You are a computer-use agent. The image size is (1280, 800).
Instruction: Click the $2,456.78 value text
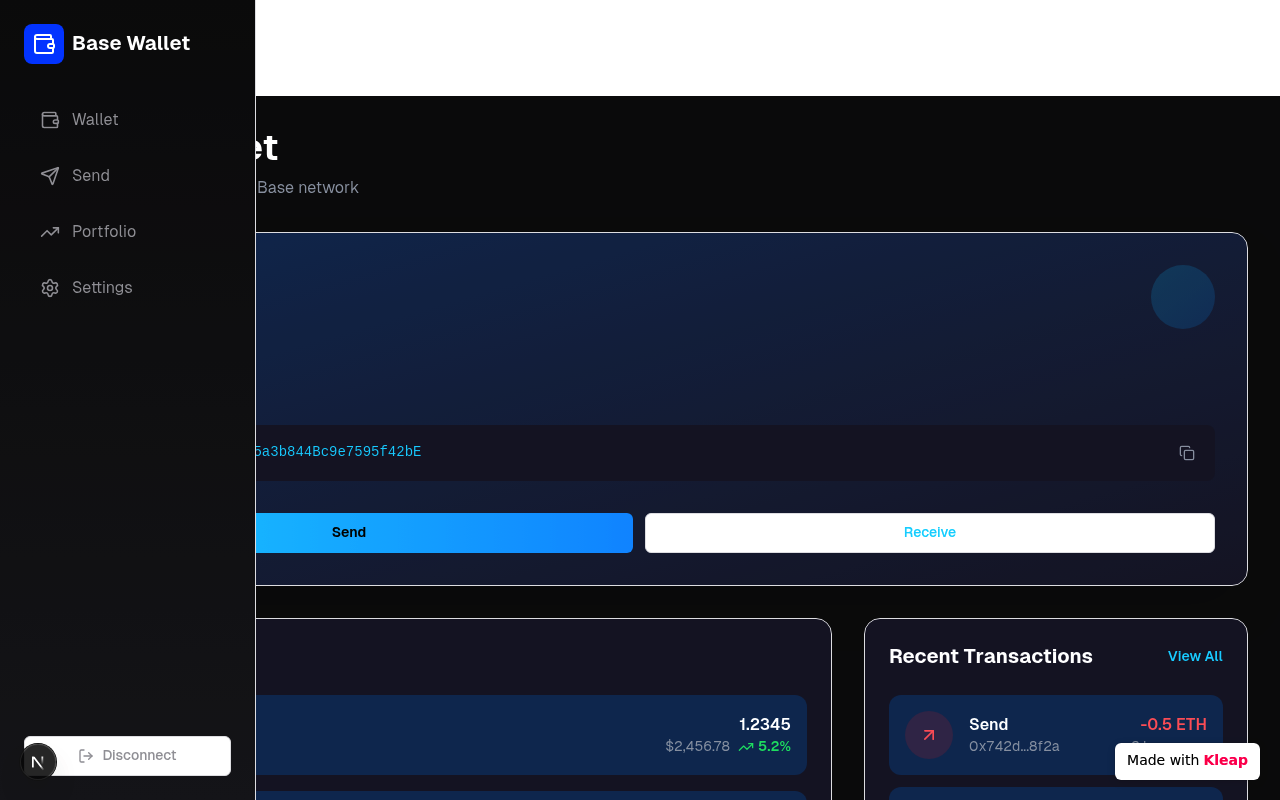coord(698,746)
